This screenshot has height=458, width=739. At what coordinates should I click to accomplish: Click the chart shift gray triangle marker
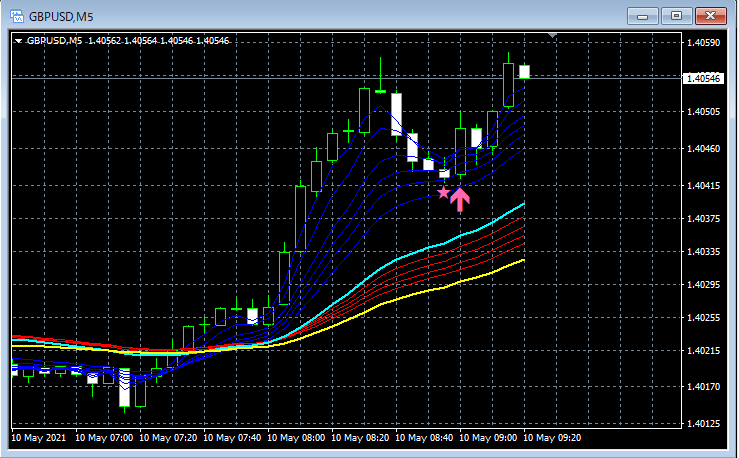552,35
